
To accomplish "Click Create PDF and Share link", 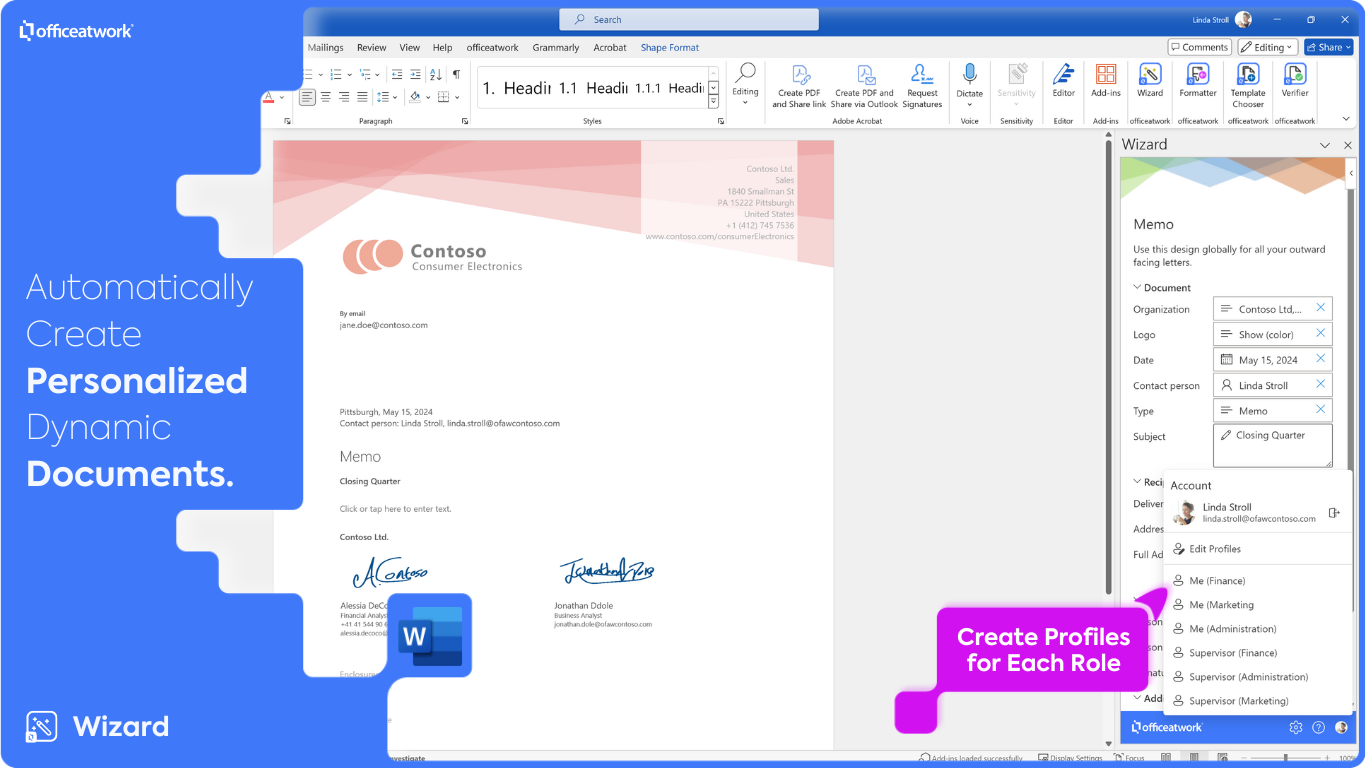I will coord(799,85).
